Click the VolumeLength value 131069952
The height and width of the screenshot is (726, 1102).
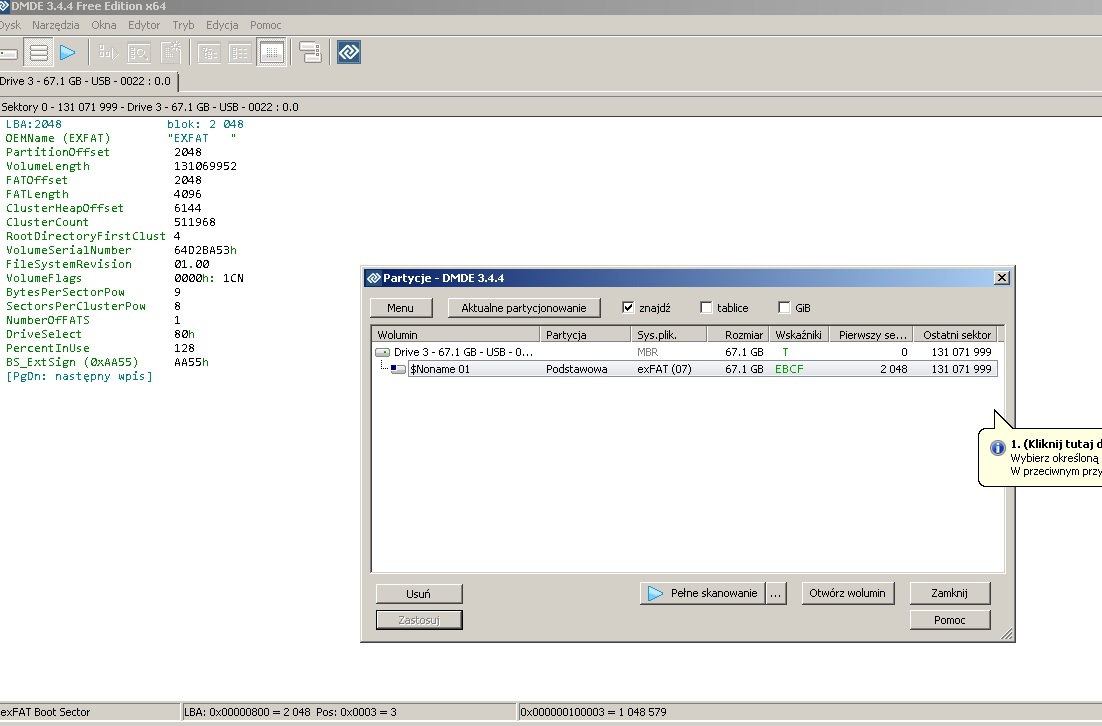(x=205, y=166)
